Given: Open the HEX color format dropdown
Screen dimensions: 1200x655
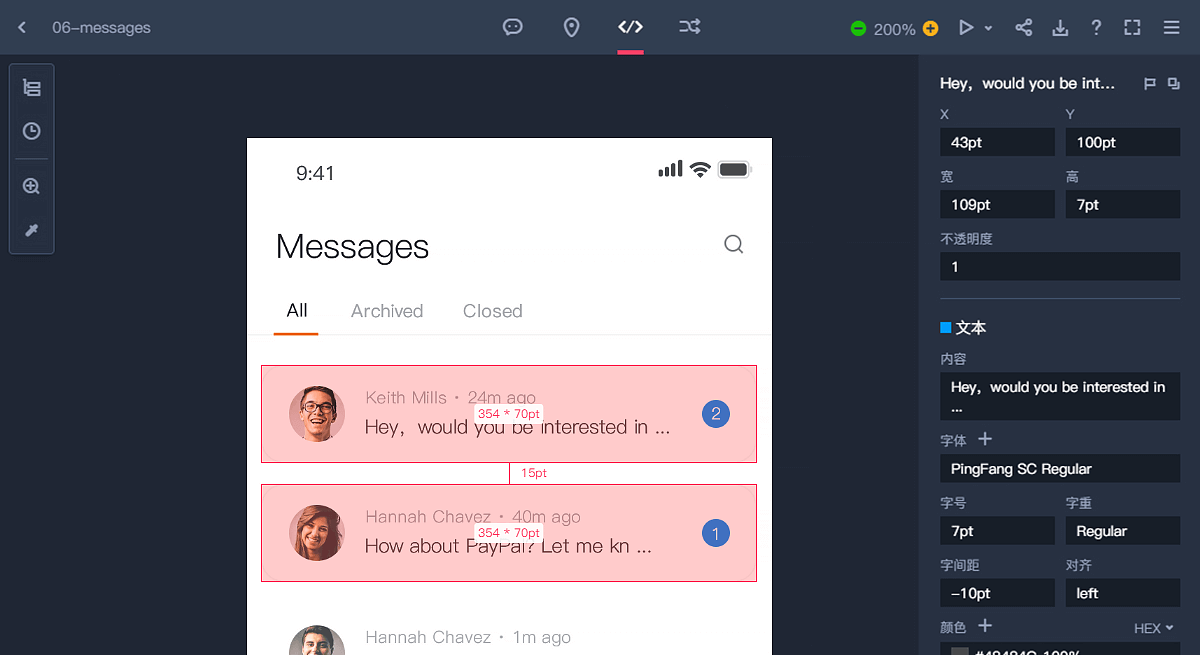Looking at the screenshot, I should [x=1153, y=628].
